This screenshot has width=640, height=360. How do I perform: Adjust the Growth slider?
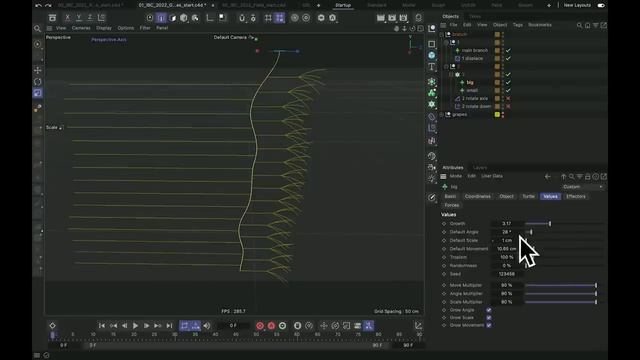(564, 224)
